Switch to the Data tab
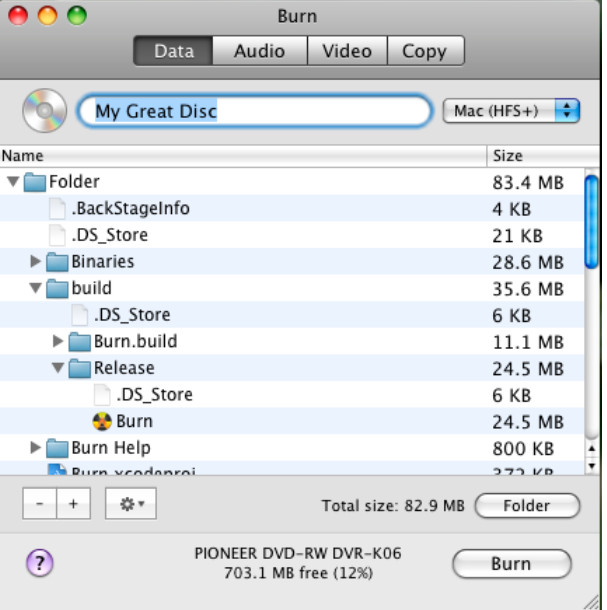Viewport: 607px width, 610px height. (x=174, y=51)
